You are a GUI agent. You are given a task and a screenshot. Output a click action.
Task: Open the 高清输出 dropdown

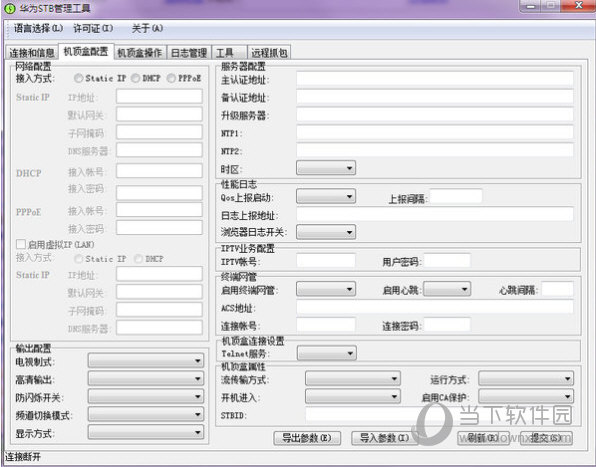146,378
